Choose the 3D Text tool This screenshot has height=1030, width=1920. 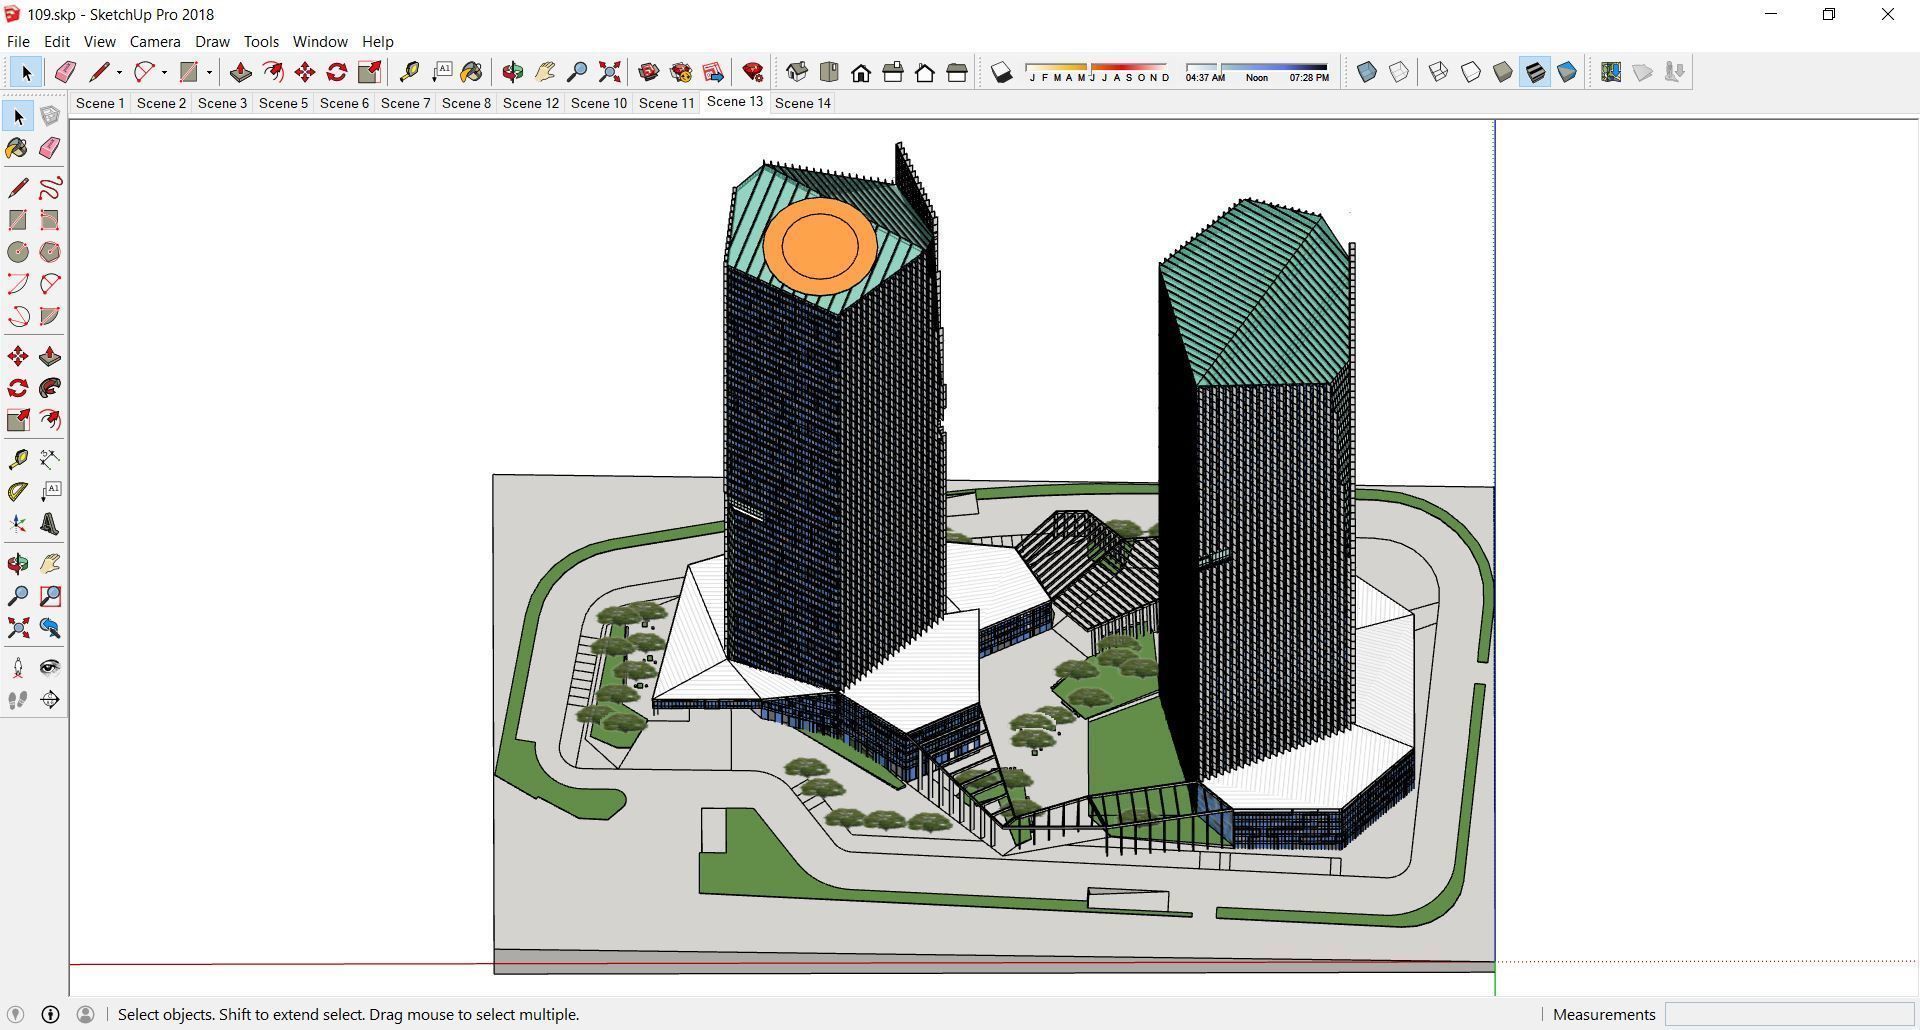50,524
